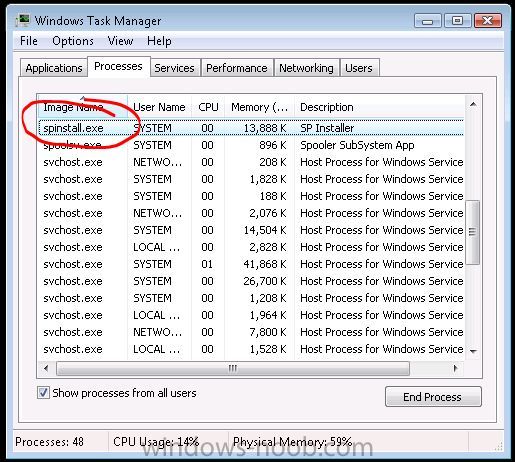515x462 pixels.
Task: Select svchost.exe using 1,964 K memory
Action: [251, 315]
